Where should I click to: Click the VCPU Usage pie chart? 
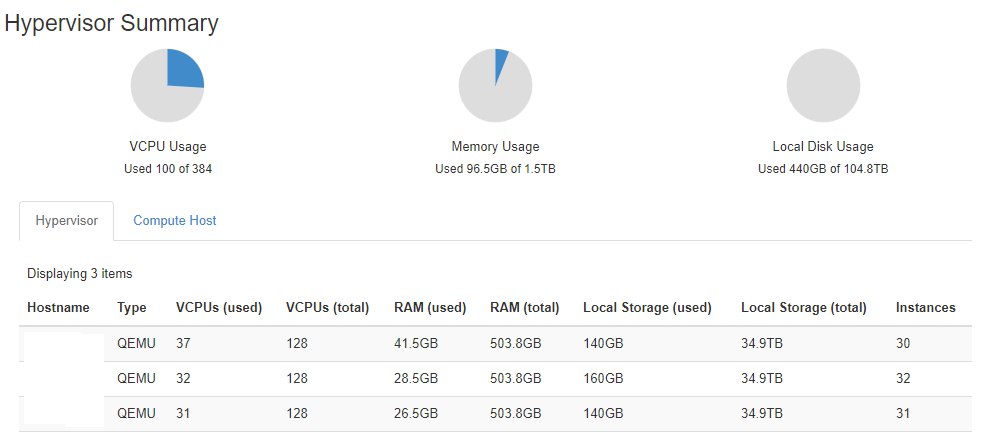tap(168, 85)
